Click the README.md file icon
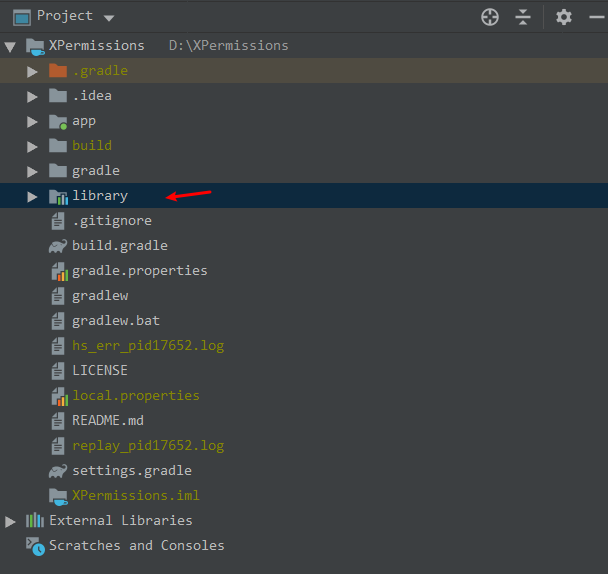The height and width of the screenshot is (574, 608). [58, 421]
